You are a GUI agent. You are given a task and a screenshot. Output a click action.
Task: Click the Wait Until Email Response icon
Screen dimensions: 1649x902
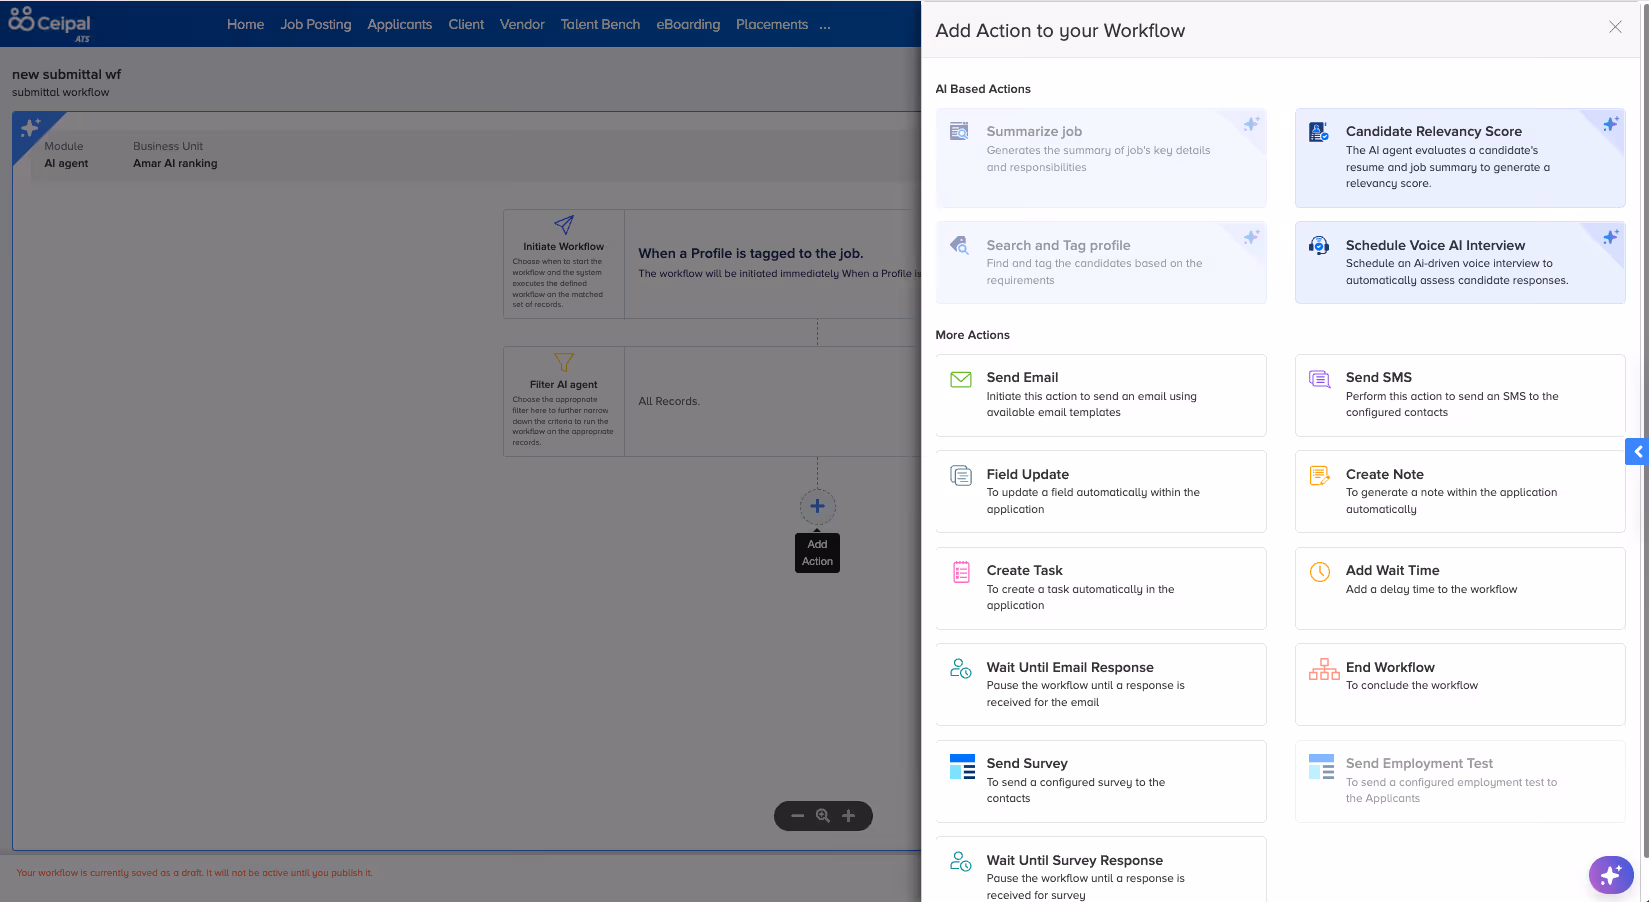[960, 668]
